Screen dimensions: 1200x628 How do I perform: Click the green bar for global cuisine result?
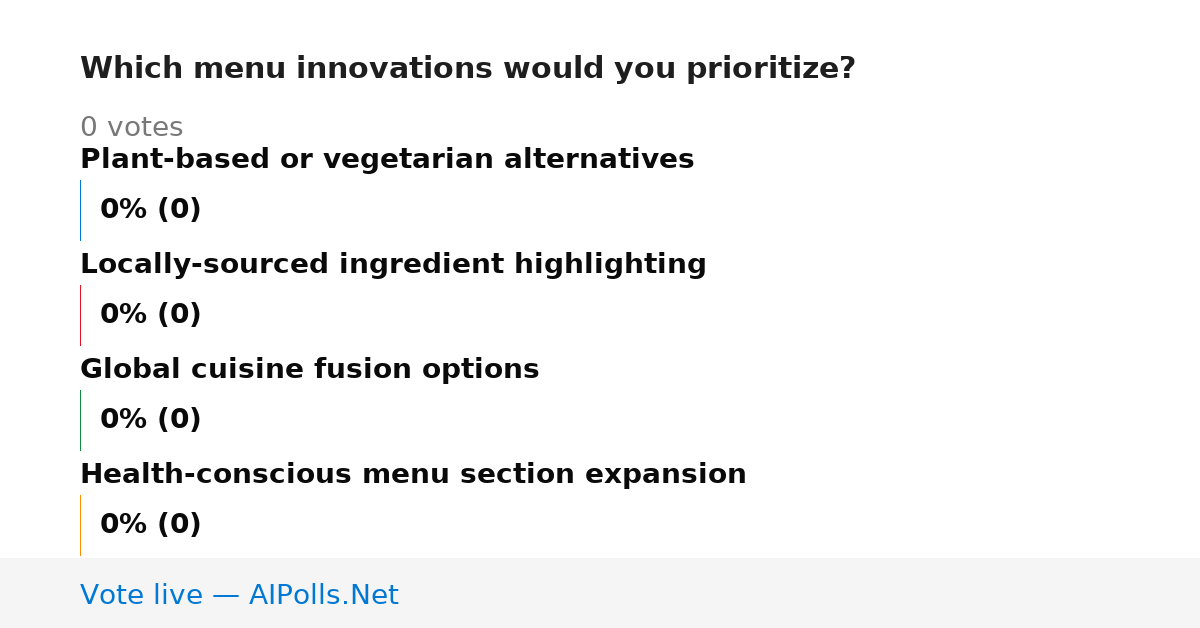click(80, 420)
